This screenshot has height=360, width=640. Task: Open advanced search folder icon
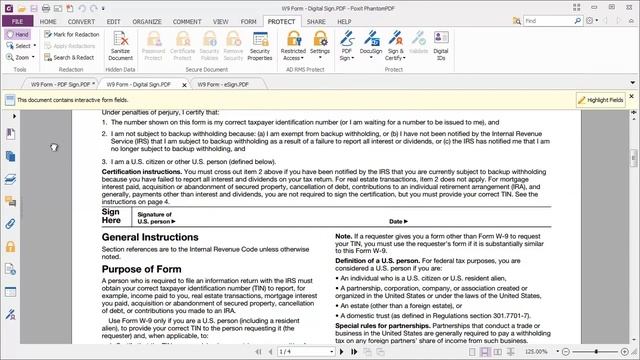[x=517, y=21]
